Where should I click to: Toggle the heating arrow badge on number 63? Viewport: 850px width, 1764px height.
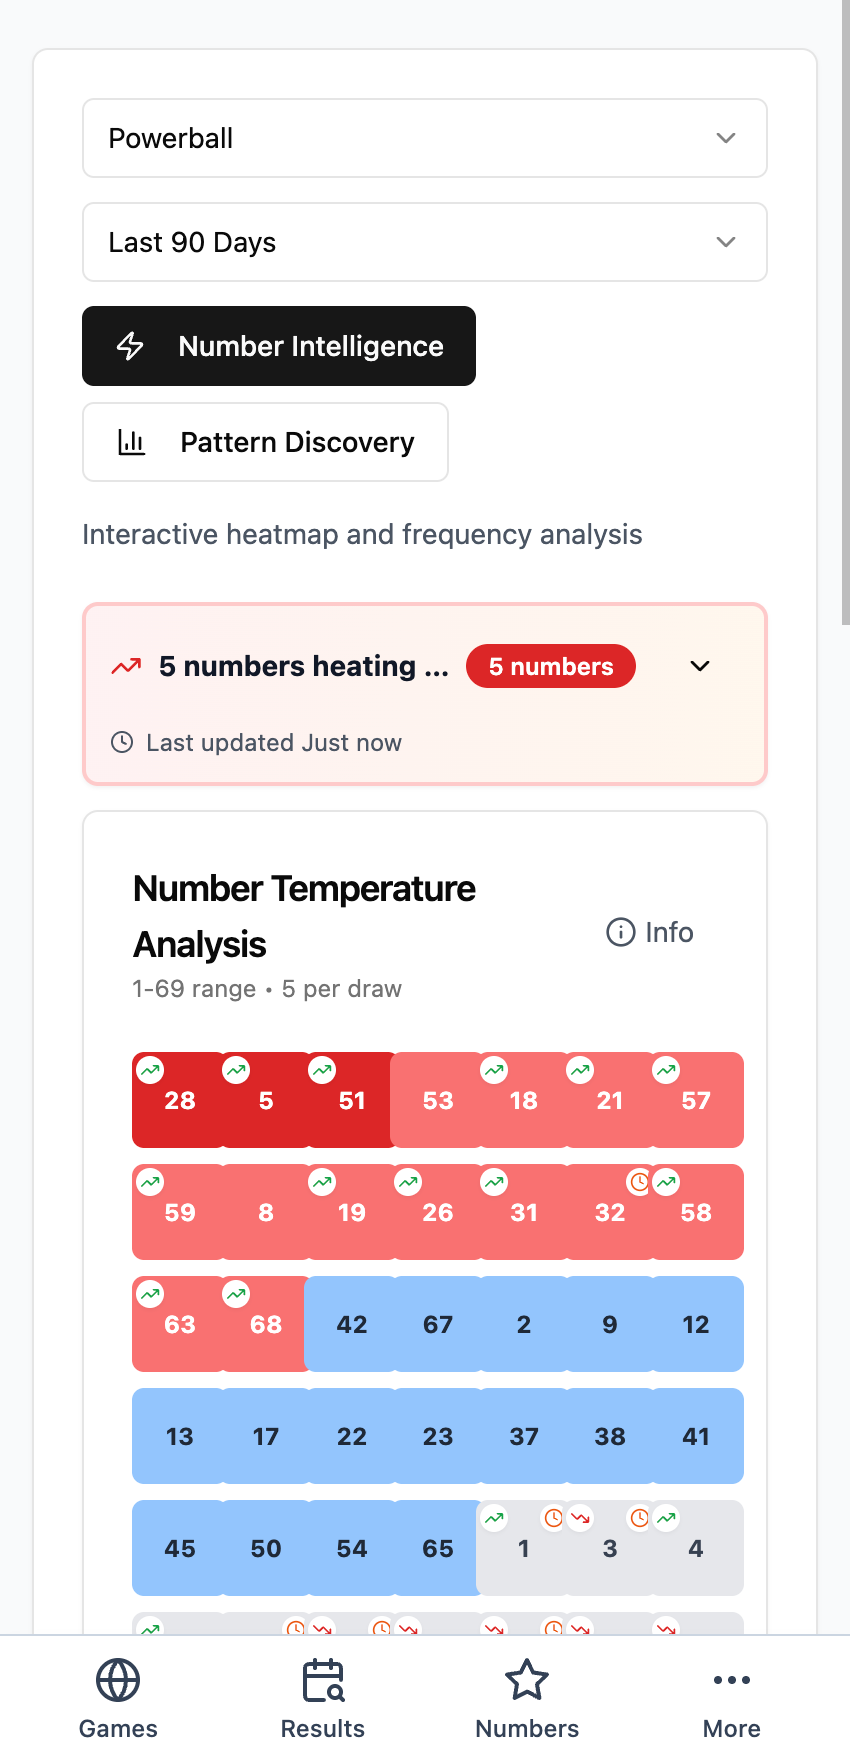coord(149,1293)
